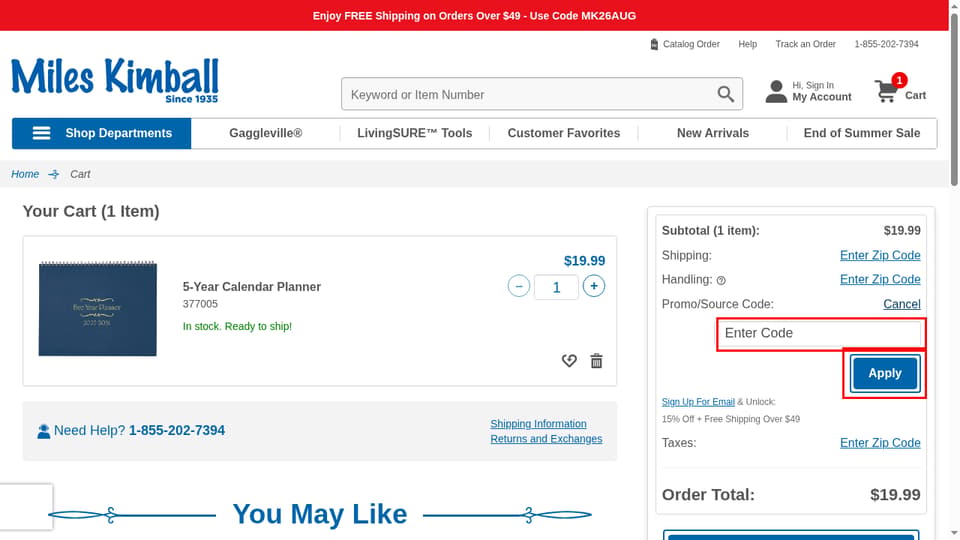Screen dimensions: 960x540
Task: Increase quantity with plus button
Action: pyautogui.click(x=594, y=286)
